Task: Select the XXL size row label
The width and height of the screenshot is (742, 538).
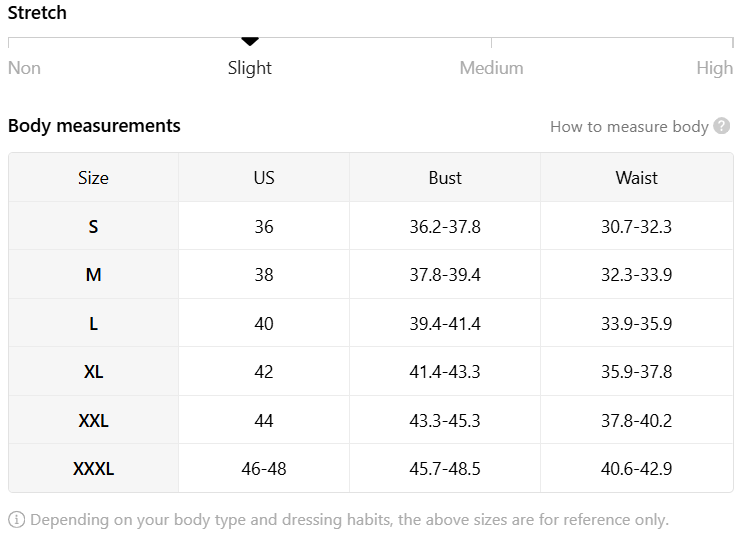Action: click(93, 421)
